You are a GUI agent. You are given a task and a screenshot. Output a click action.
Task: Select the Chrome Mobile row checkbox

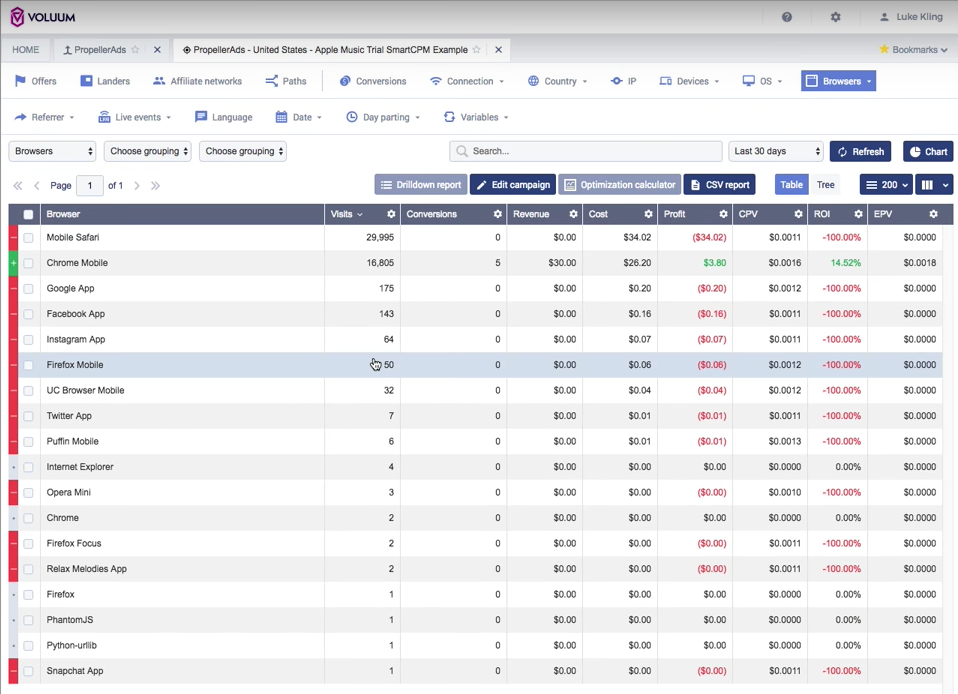(x=28, y=263)
